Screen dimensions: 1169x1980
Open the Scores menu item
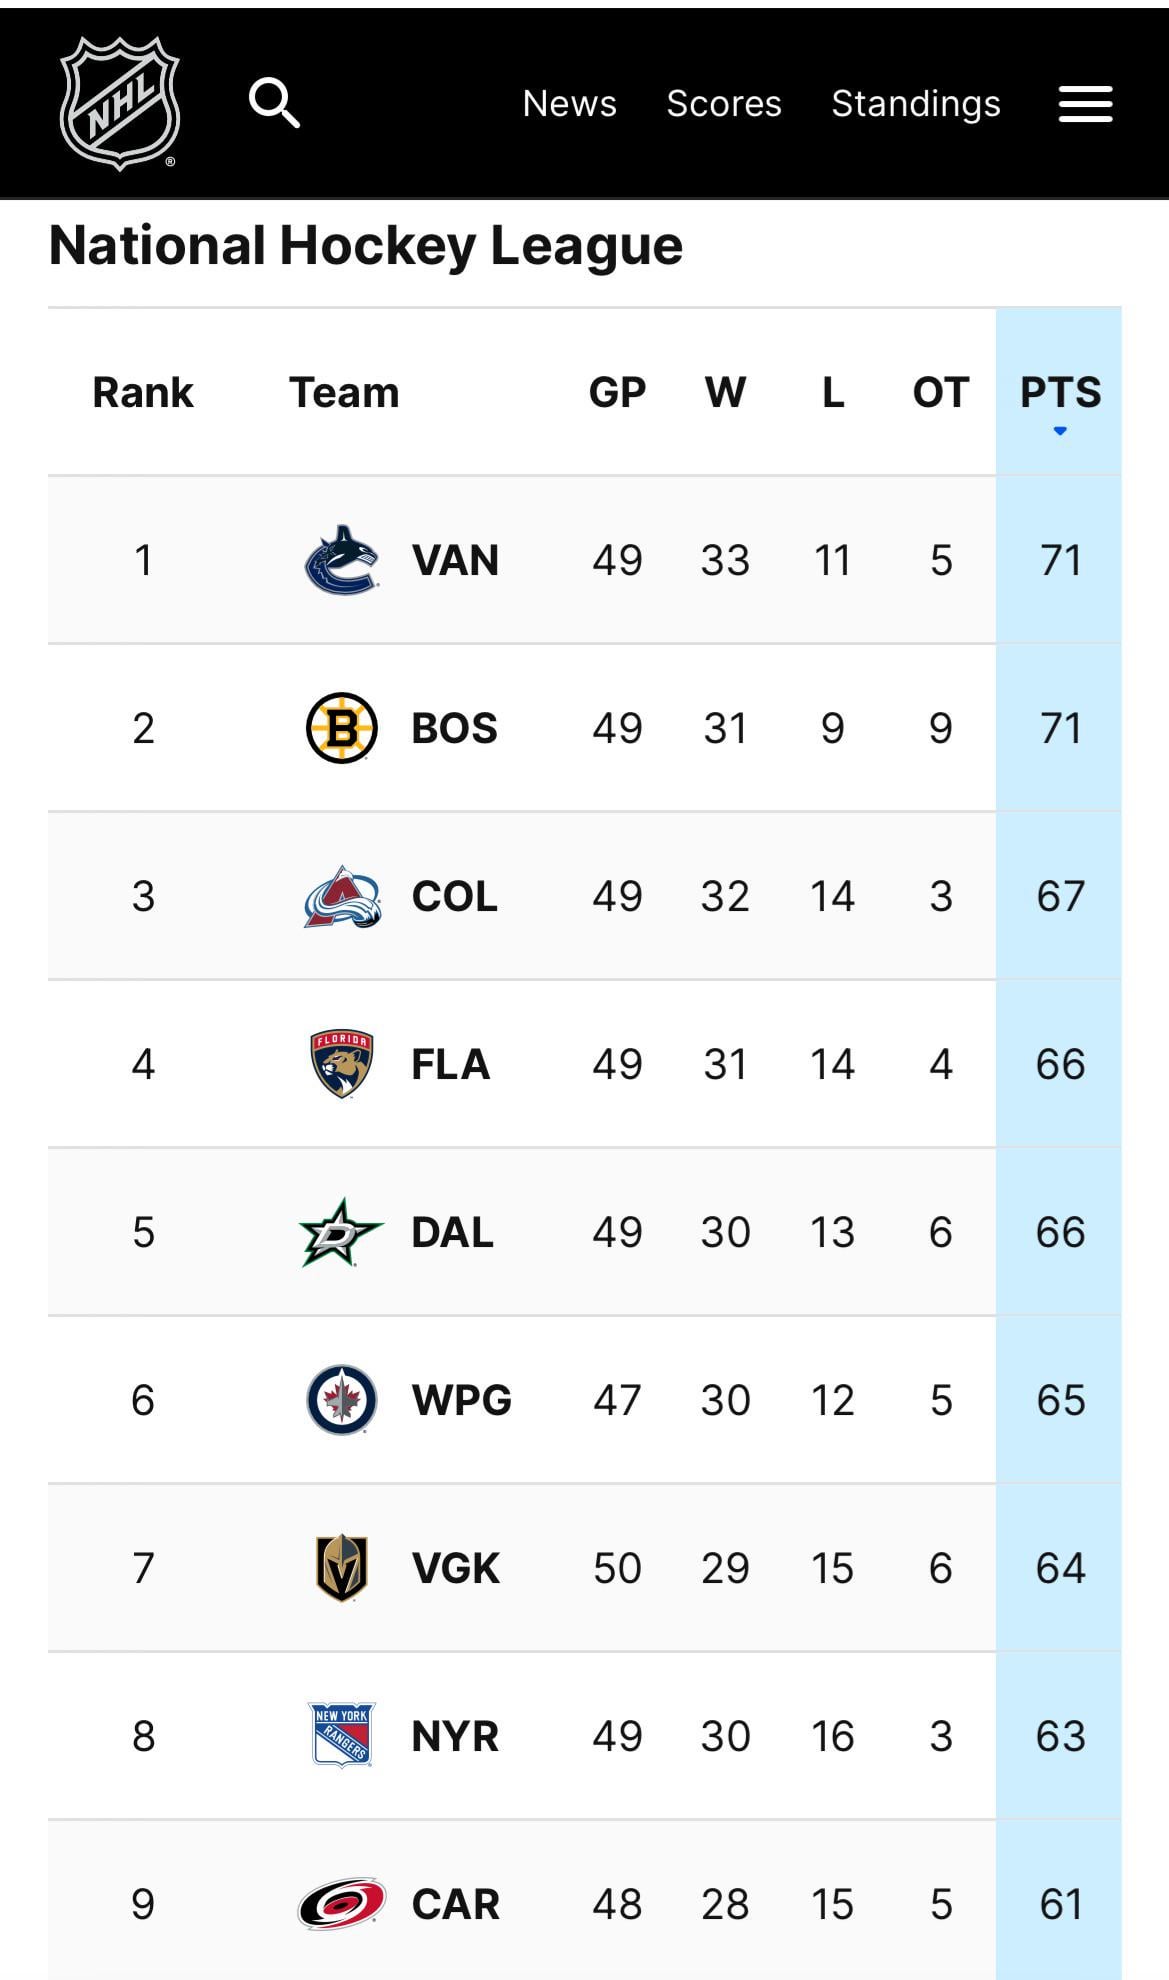click(x=724, y=104)
